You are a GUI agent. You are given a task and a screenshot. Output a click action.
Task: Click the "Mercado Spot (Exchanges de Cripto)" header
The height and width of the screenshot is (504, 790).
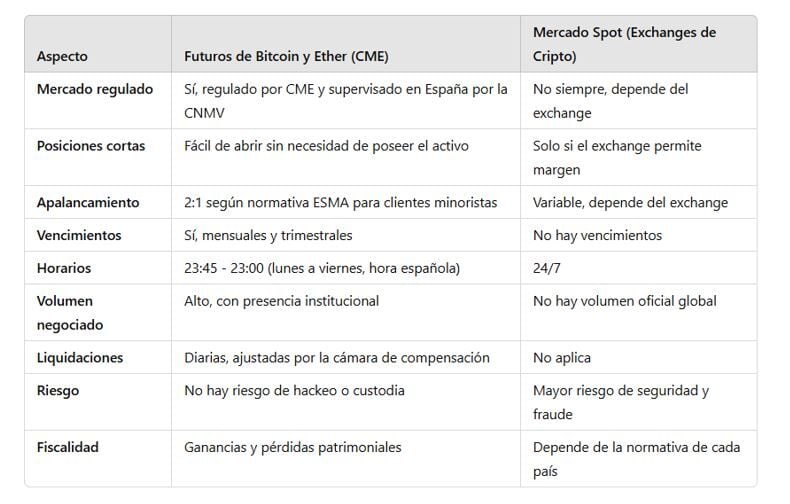click(624, 44)
